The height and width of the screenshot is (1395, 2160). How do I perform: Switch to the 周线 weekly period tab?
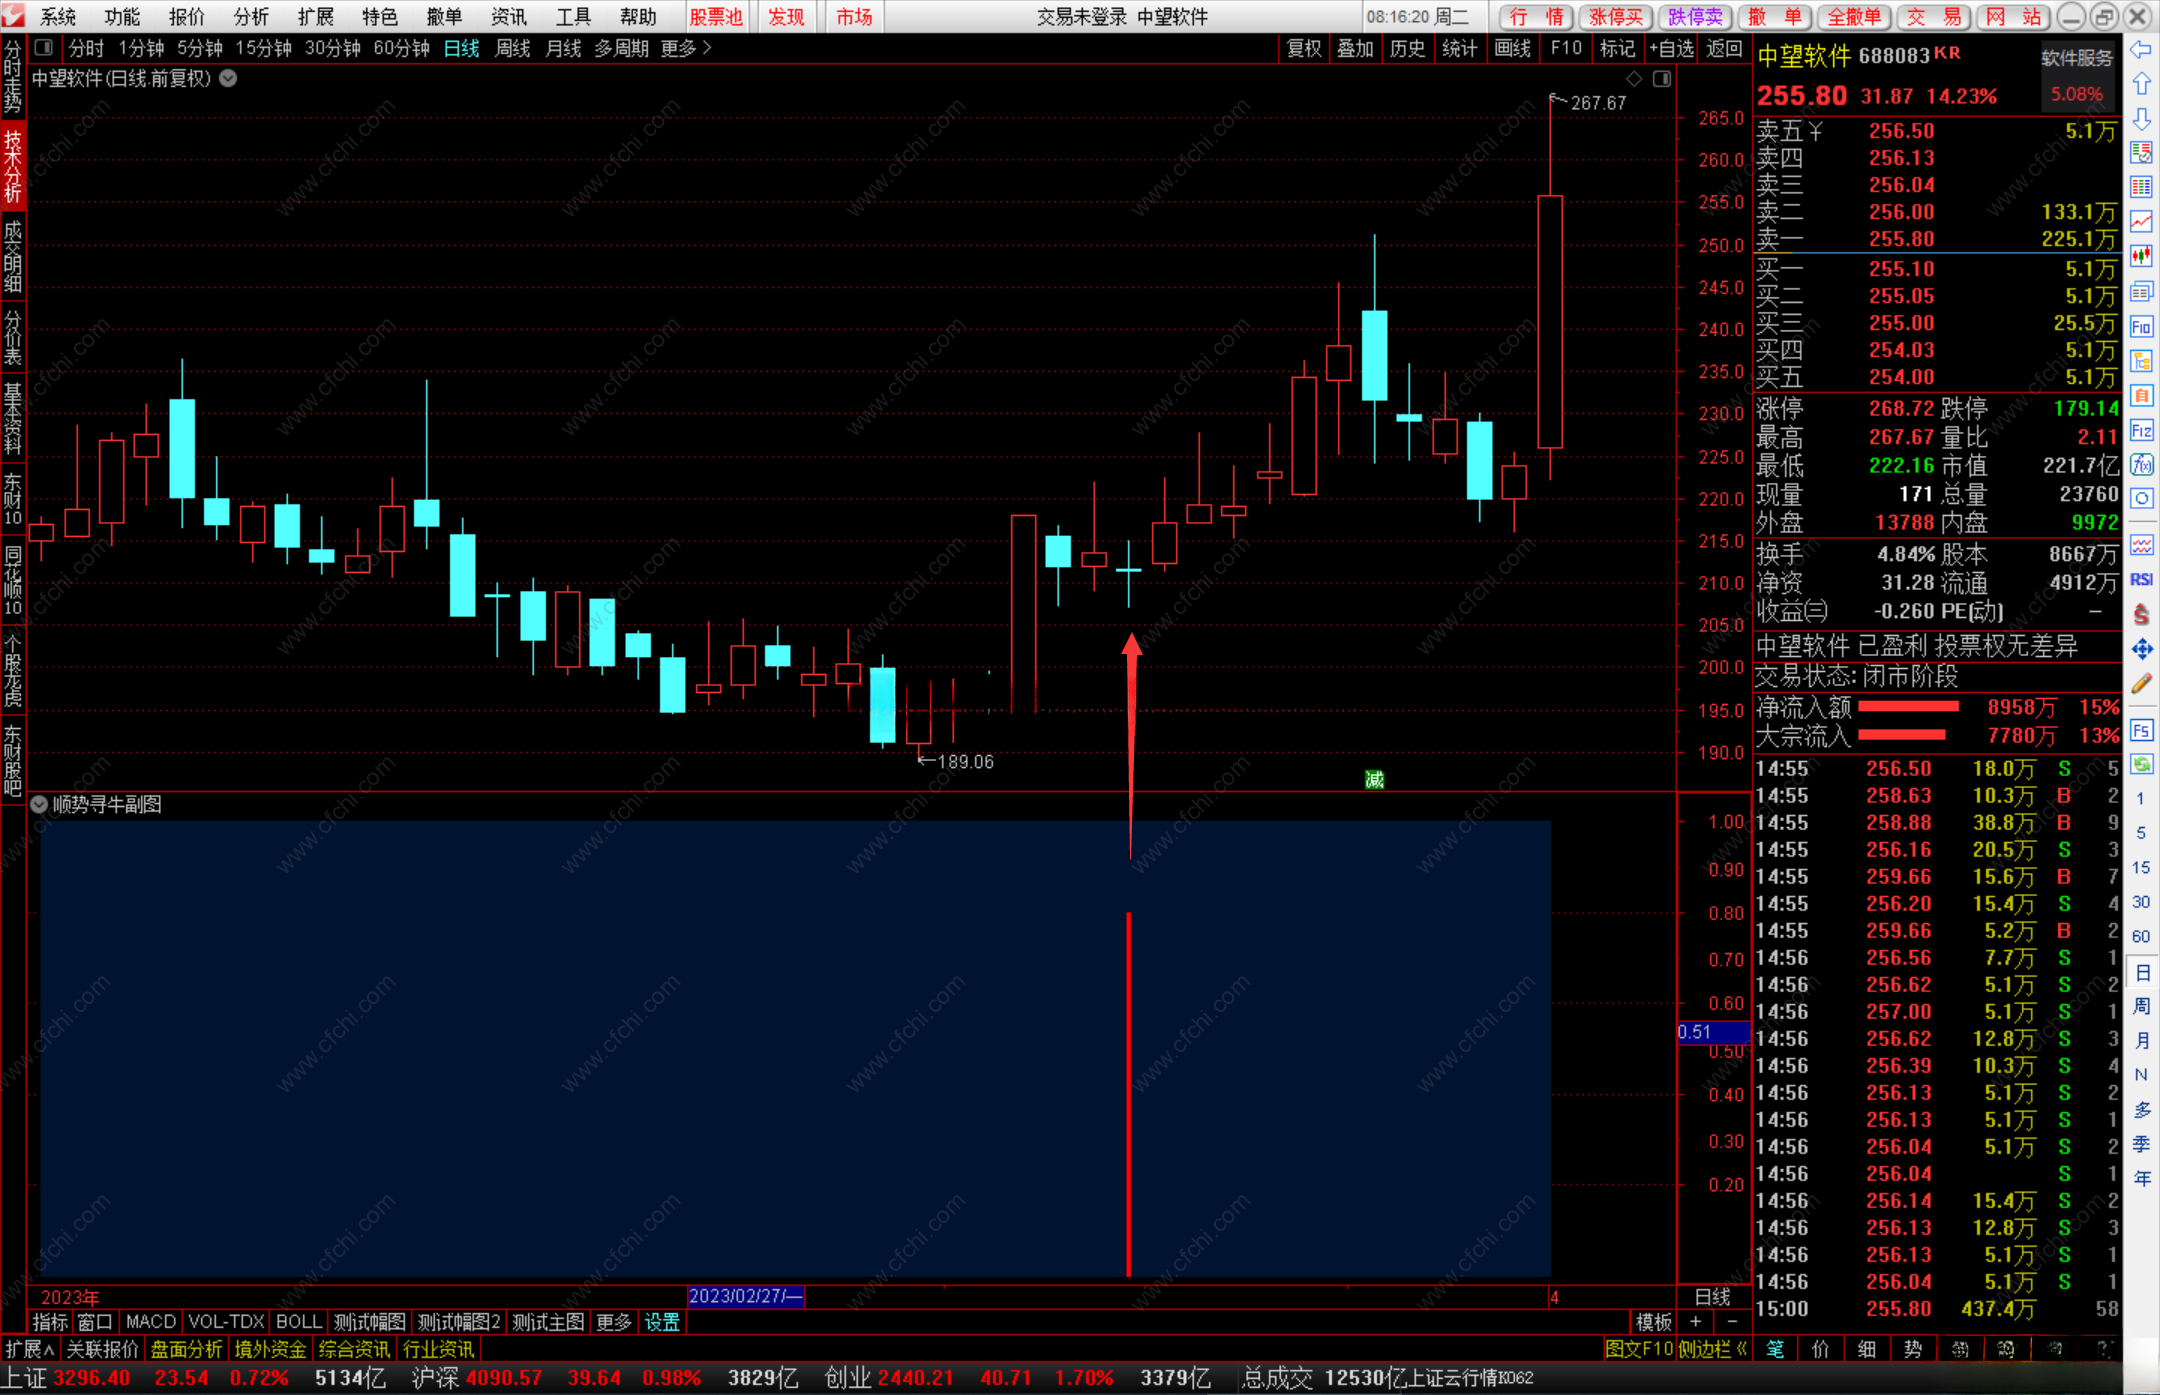click(x=512, y=48)
